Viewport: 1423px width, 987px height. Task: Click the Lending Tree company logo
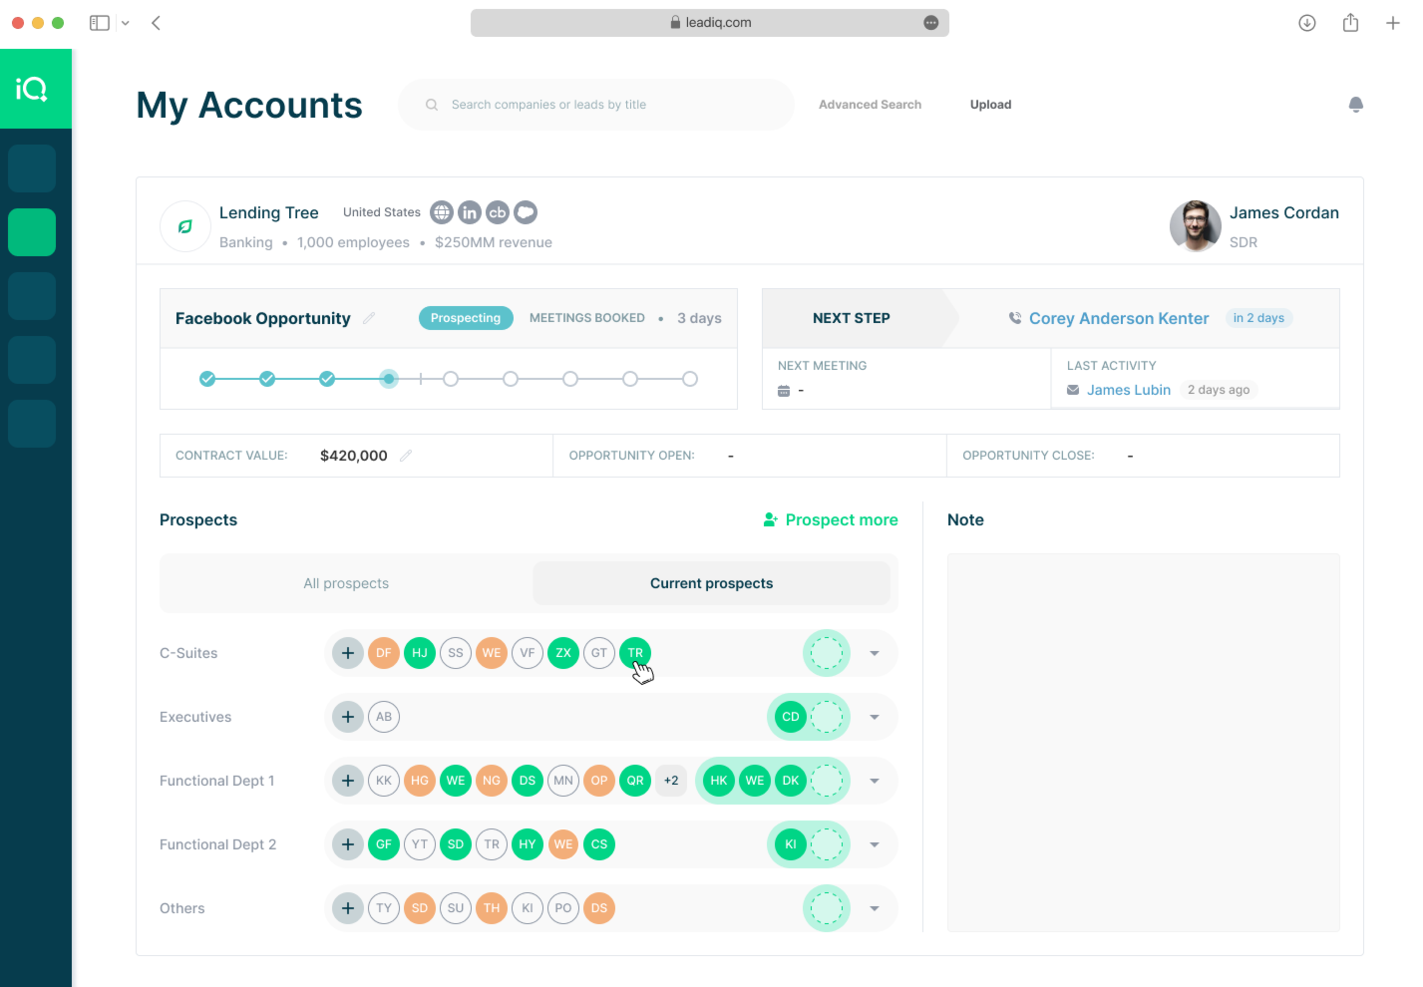[x=185, y=227]
